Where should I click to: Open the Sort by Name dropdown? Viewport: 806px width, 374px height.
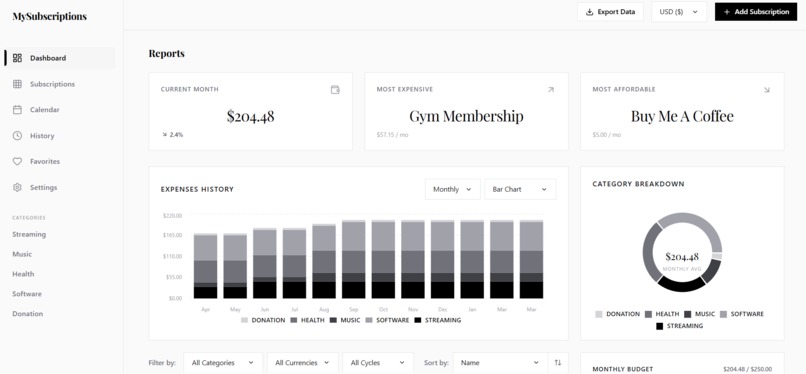pyautogui.click(x=500, y=363)
